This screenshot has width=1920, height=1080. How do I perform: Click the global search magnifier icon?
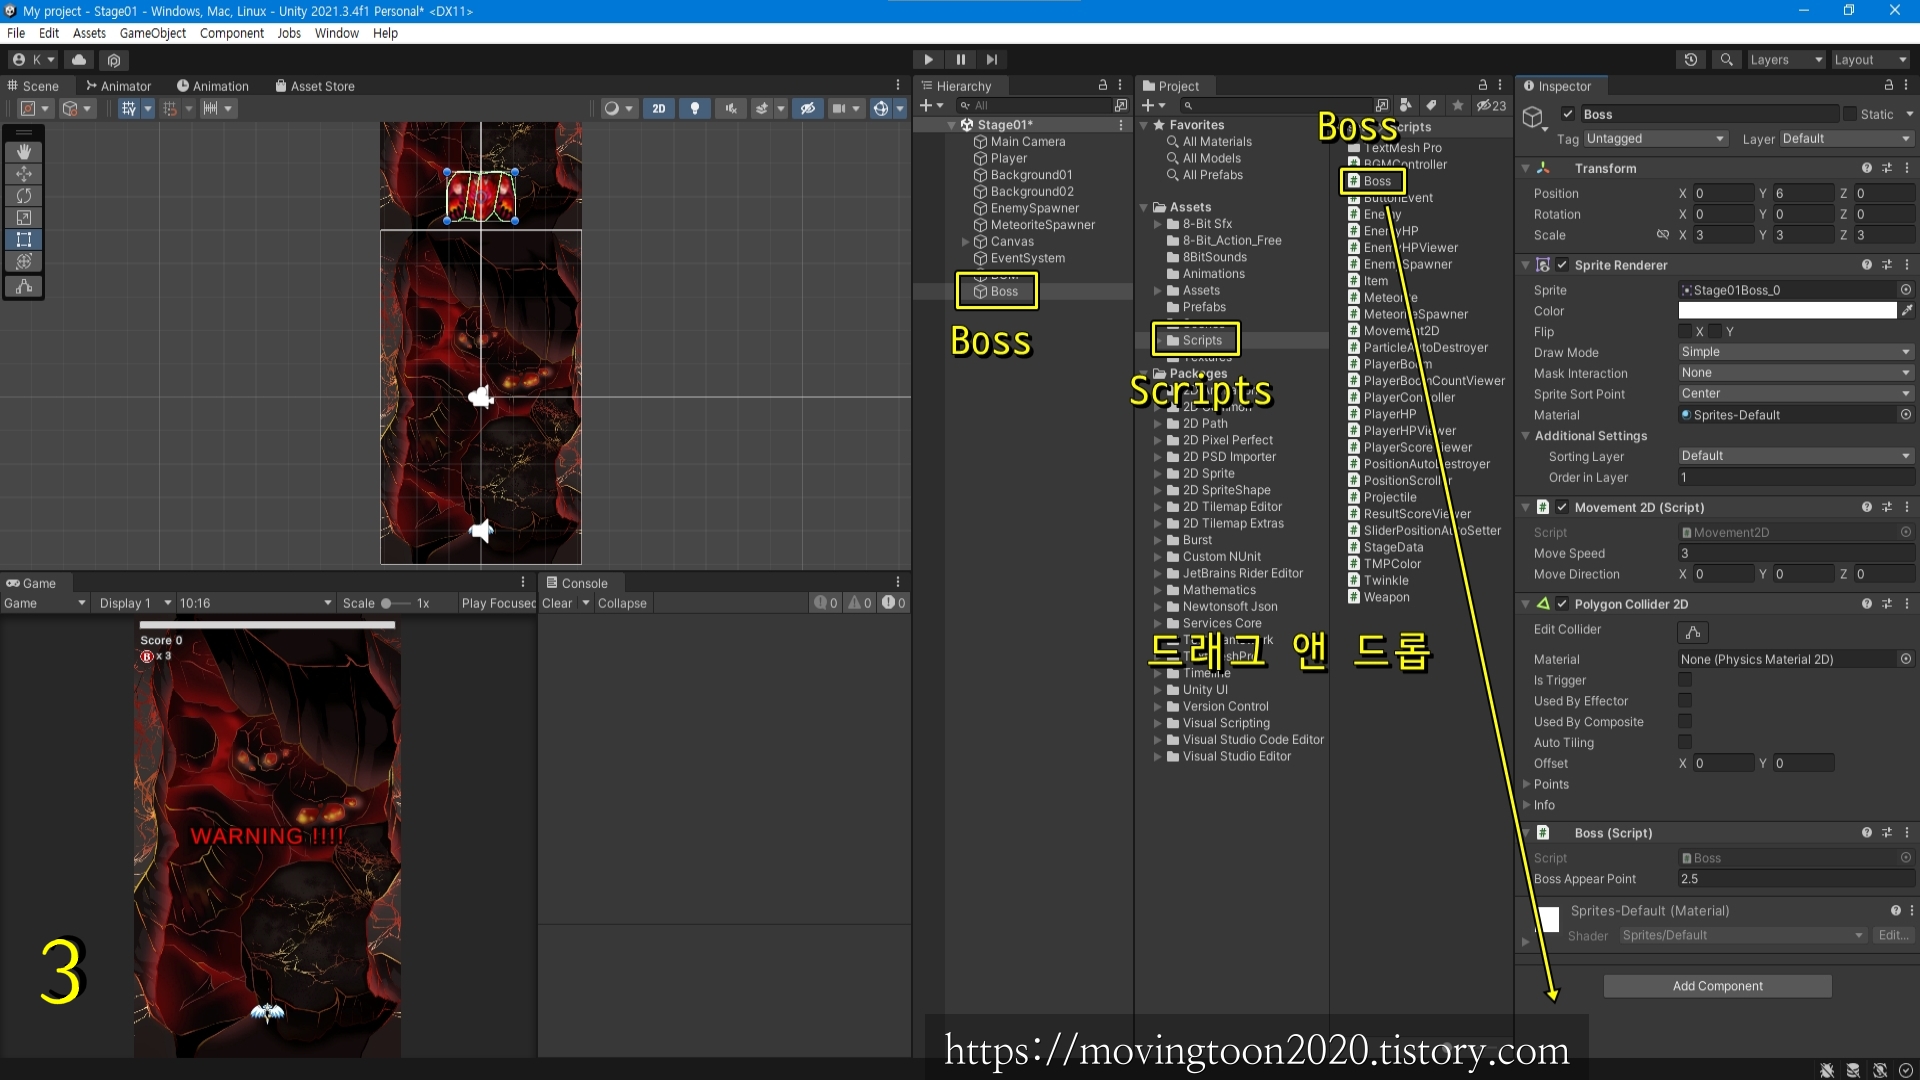coord(1726,60)
